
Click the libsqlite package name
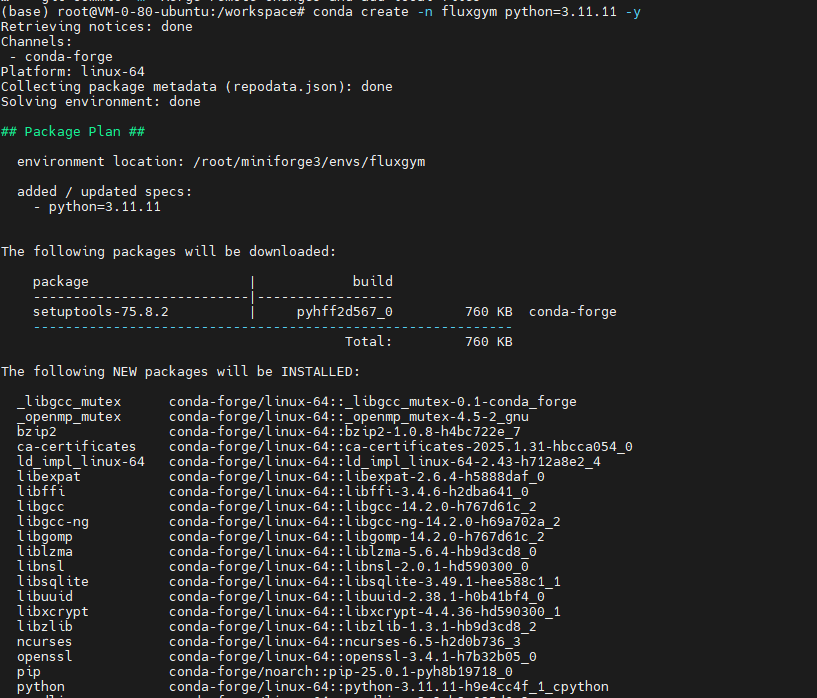[x=53, y=581]
